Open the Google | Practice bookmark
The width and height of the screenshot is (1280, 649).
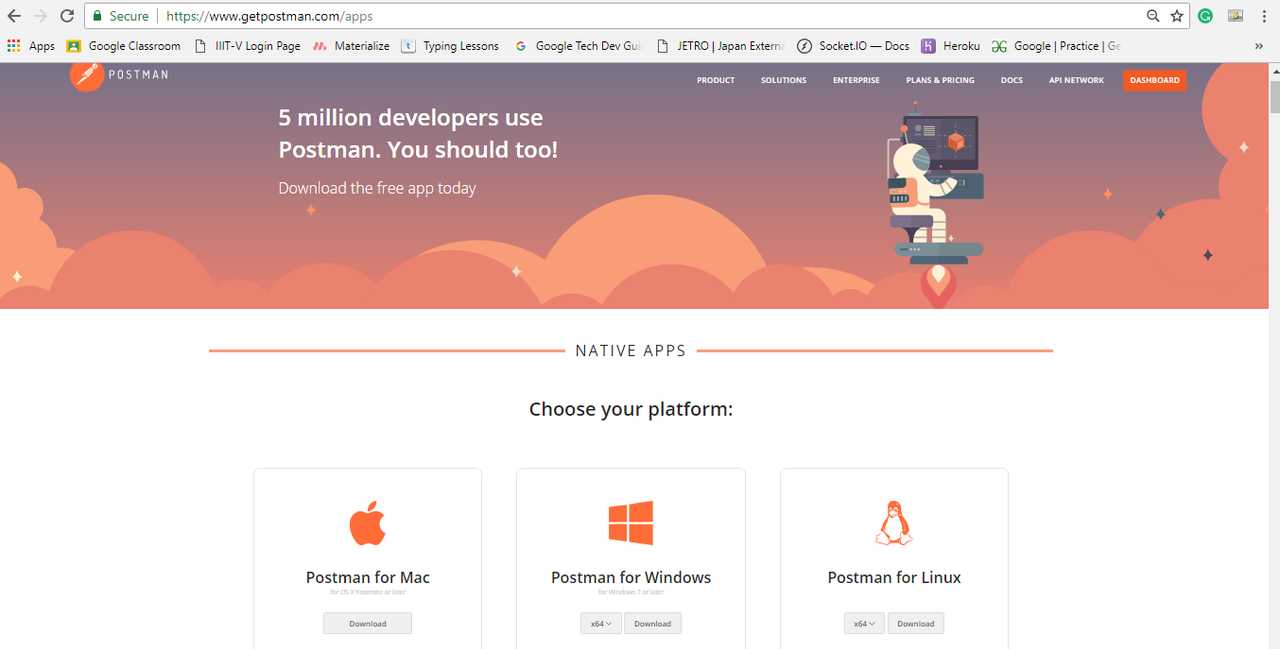[x=1056, y=46]
